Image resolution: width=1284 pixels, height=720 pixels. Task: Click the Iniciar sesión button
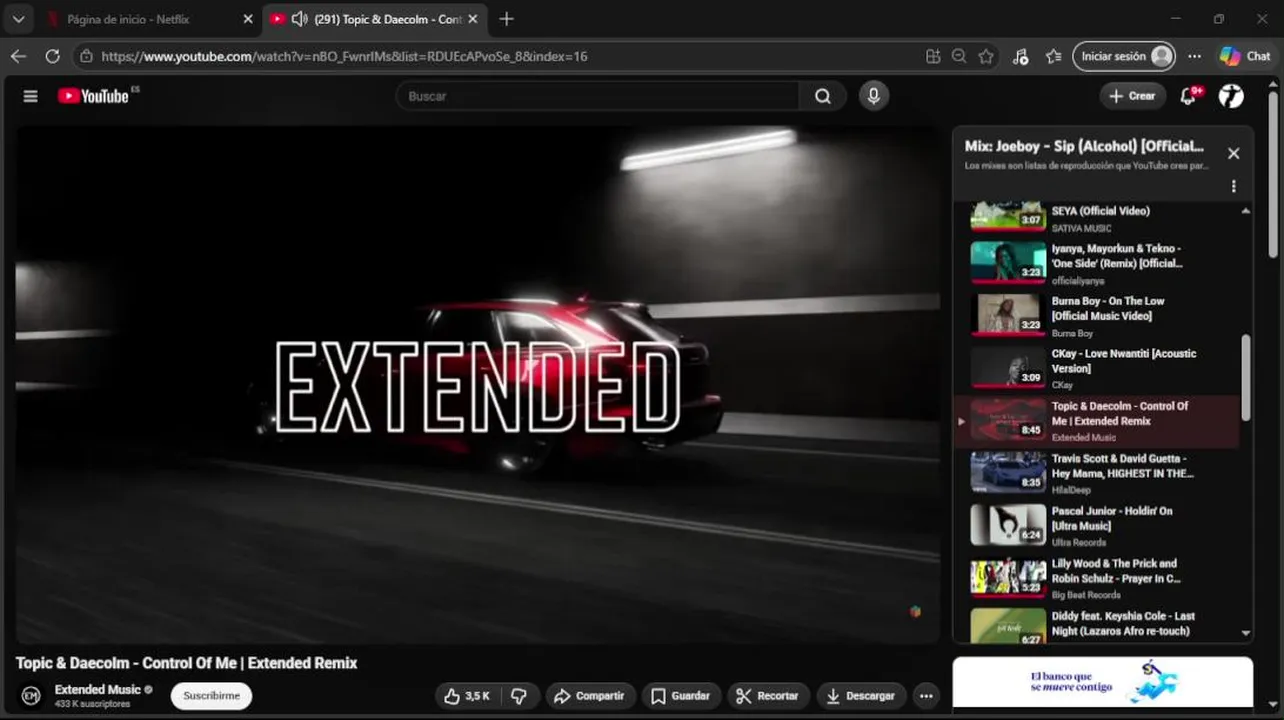click(x=1123, y=56)
